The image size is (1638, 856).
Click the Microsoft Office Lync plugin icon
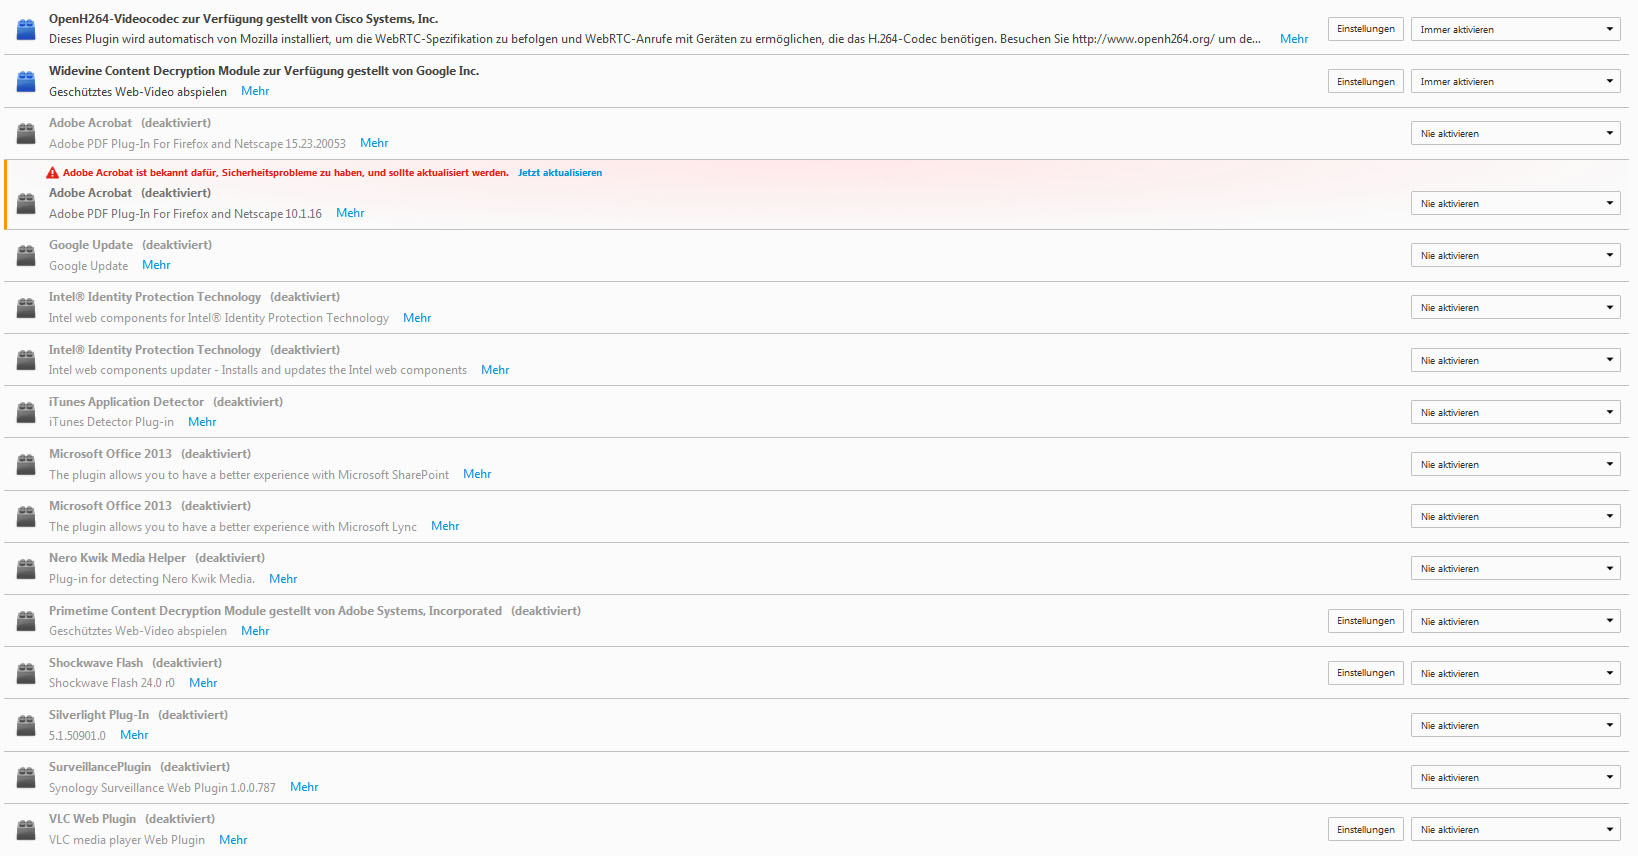26,516
